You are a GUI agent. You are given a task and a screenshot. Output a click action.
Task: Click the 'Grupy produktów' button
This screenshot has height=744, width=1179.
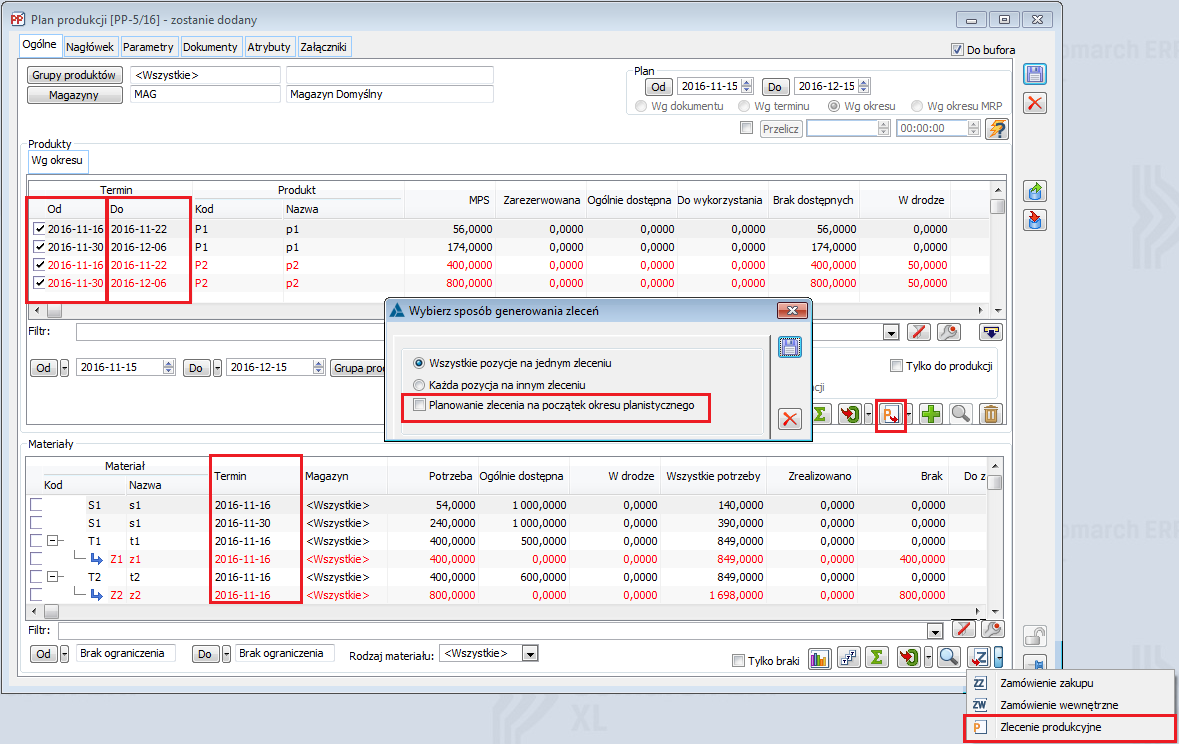76,75
